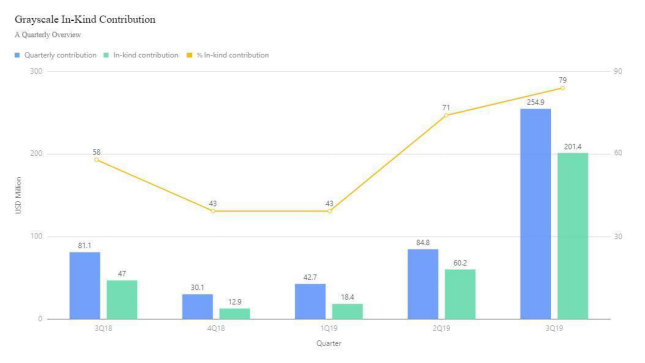Click the blue Quarterly contribution legend swatch
This screenshot has height=363, width=645.
17,55
